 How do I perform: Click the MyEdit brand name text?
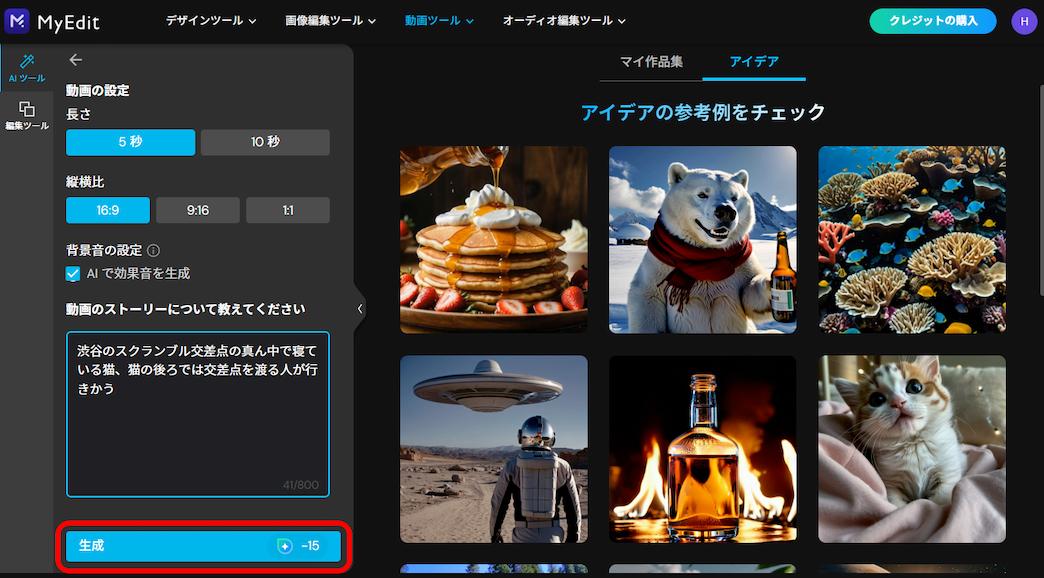(x=69, y=22)
